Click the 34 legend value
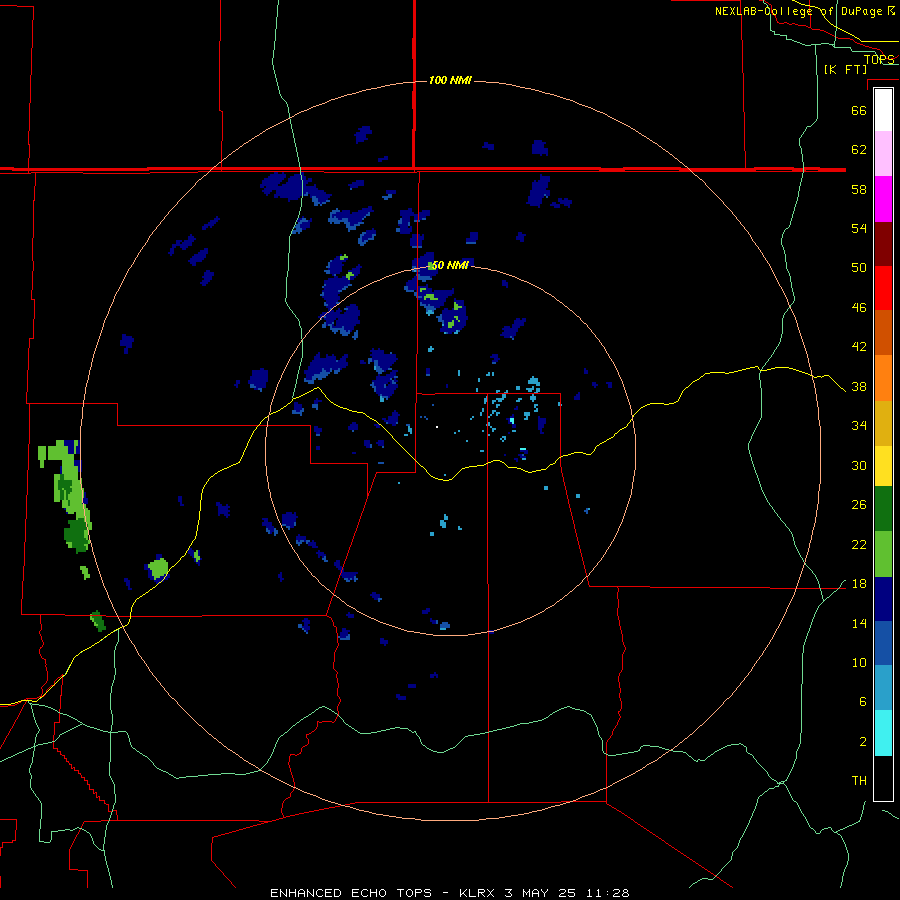The width and height of the screenshot is (900, 900). click(x=859, y=426)
